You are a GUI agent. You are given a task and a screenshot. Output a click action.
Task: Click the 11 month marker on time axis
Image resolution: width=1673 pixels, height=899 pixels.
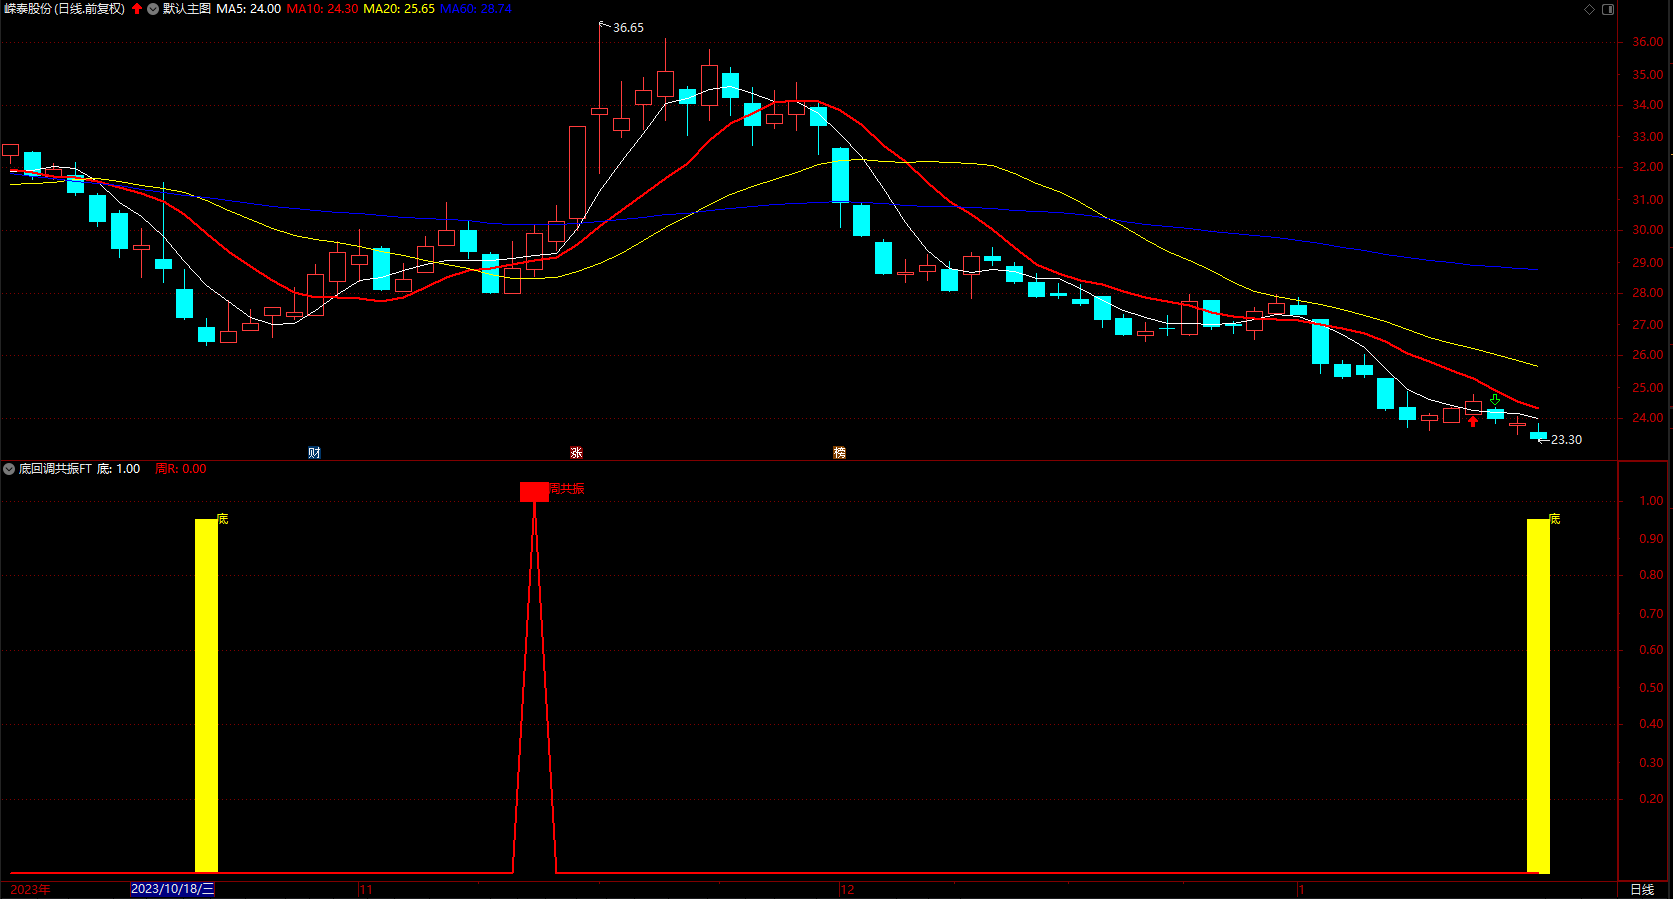tap(366, 889)
